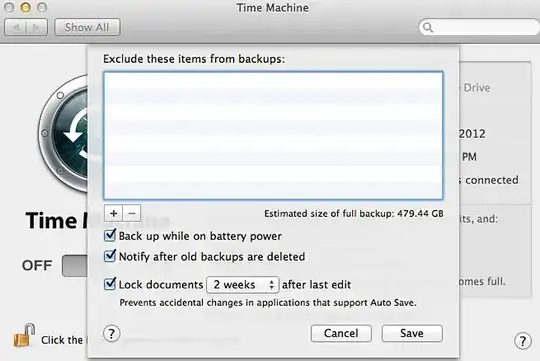The width and height of the screenshot is (540, 361).
Task: Switch the Time Machine OFF/ON slider
Action: tap(75, 266)
